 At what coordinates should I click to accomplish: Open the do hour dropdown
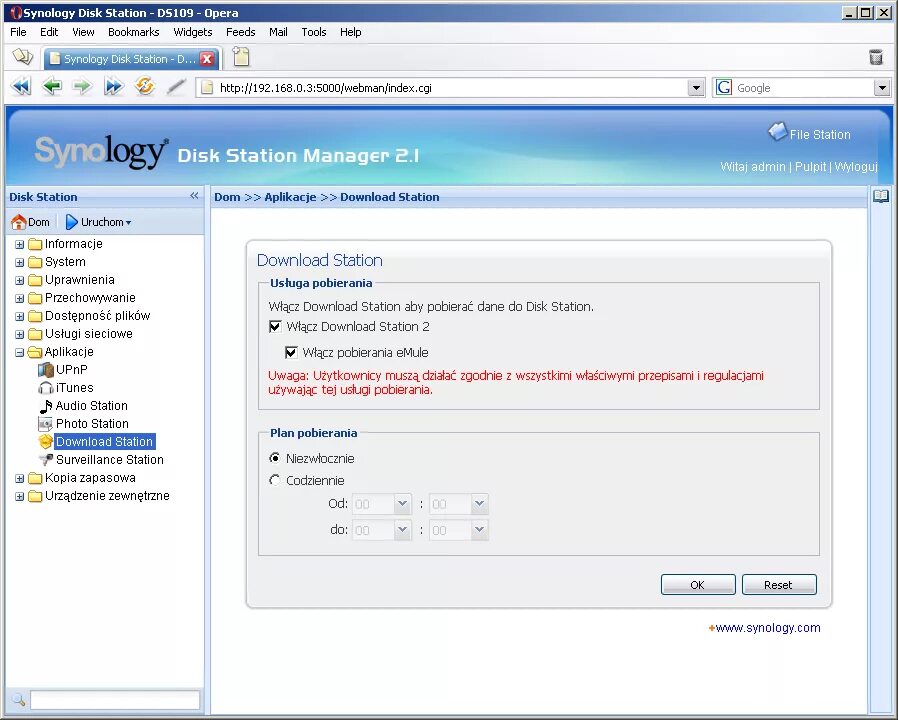403,530
